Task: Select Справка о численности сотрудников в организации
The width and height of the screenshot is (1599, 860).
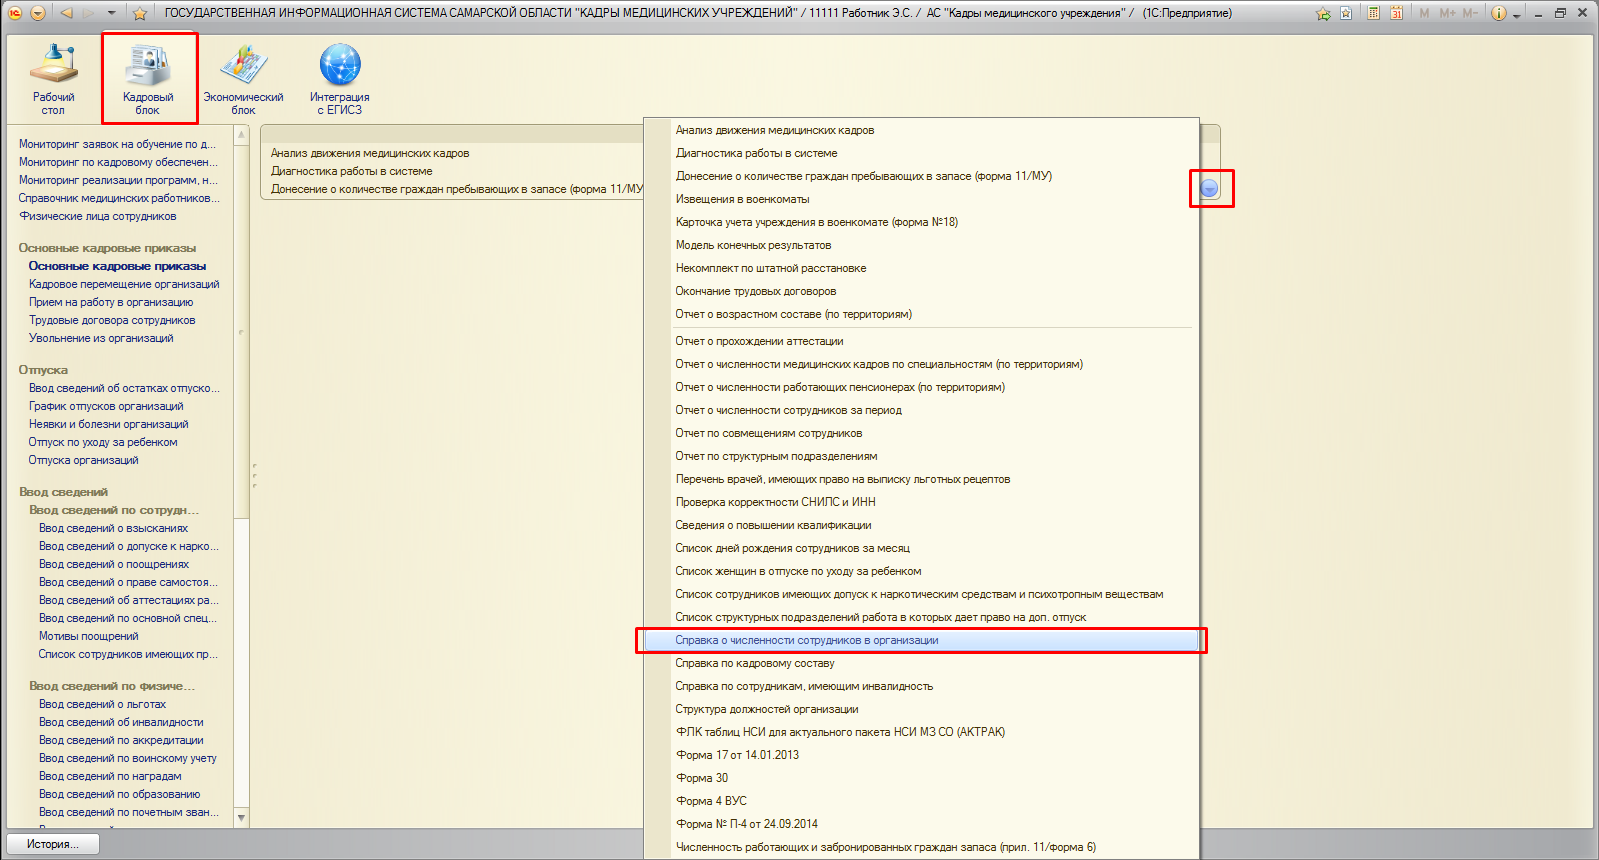Action: point(806,640)
